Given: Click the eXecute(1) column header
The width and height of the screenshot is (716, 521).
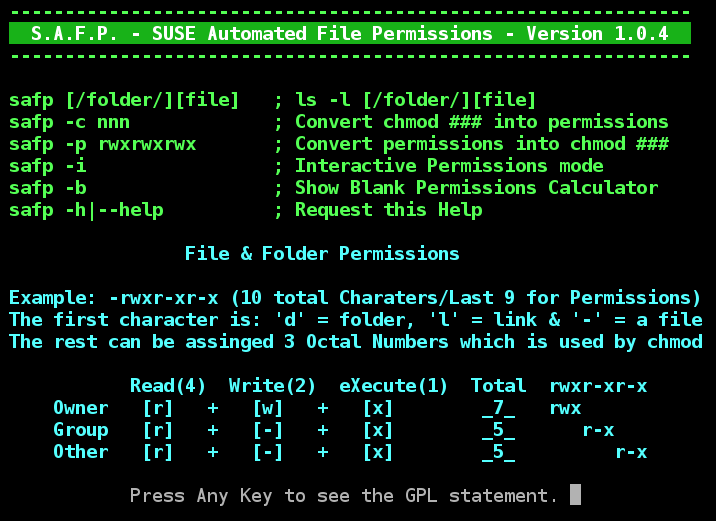Looking at the screenshot, I should [x=394, y=386].
